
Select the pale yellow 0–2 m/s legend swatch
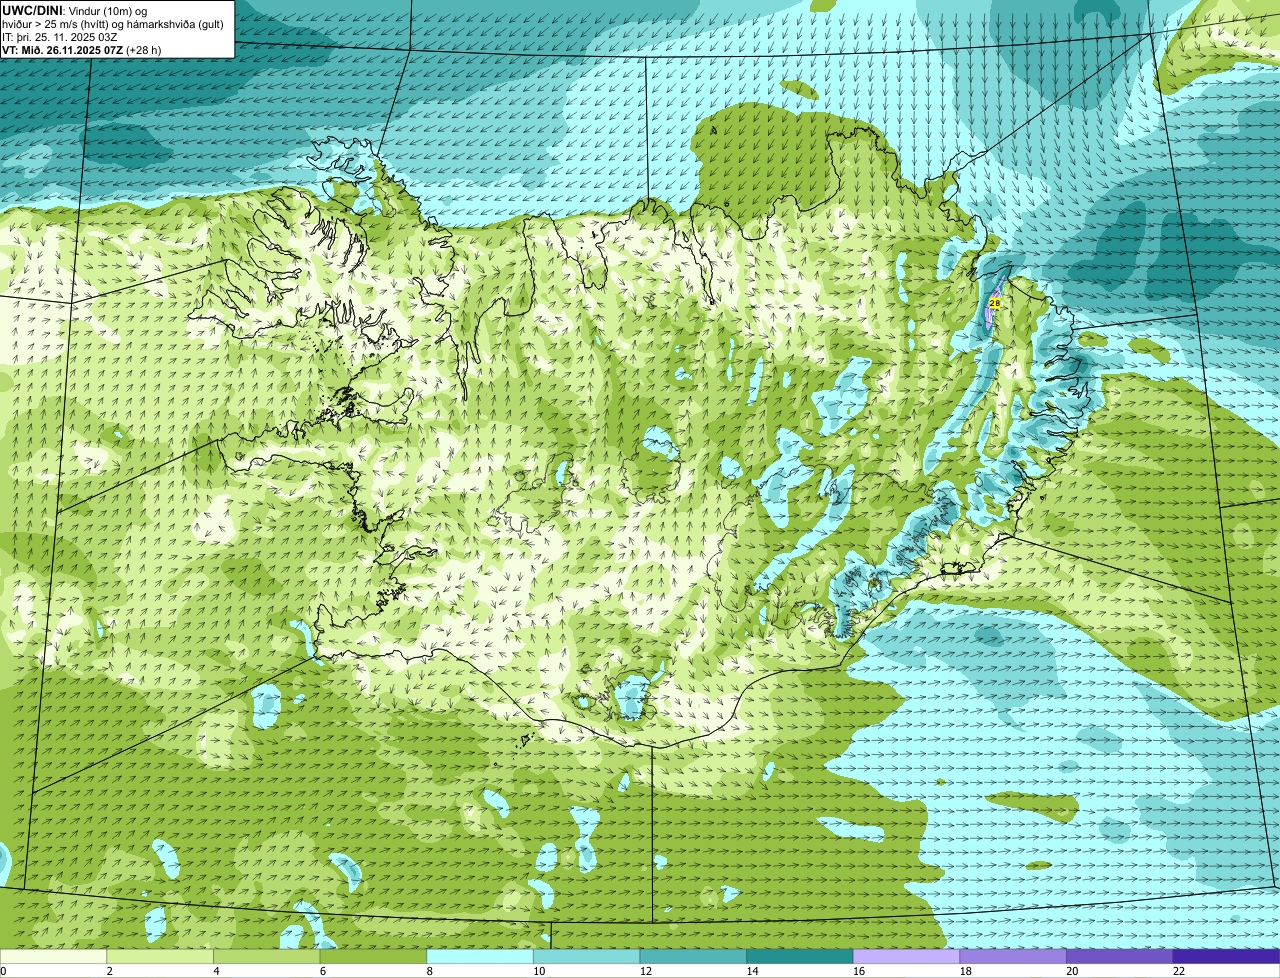pos(53,956)
